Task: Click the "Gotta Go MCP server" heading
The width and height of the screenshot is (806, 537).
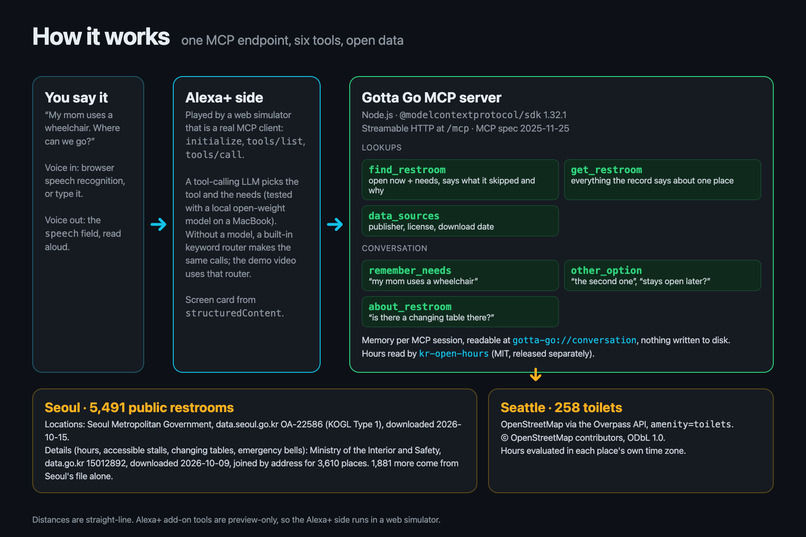Action: click(x=431, y=98)
